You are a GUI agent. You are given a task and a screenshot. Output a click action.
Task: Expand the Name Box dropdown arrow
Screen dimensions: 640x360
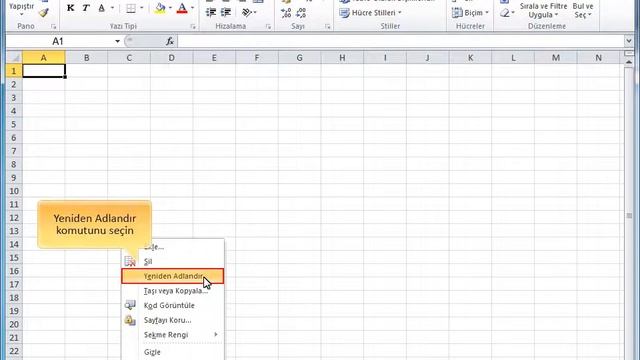117,41
